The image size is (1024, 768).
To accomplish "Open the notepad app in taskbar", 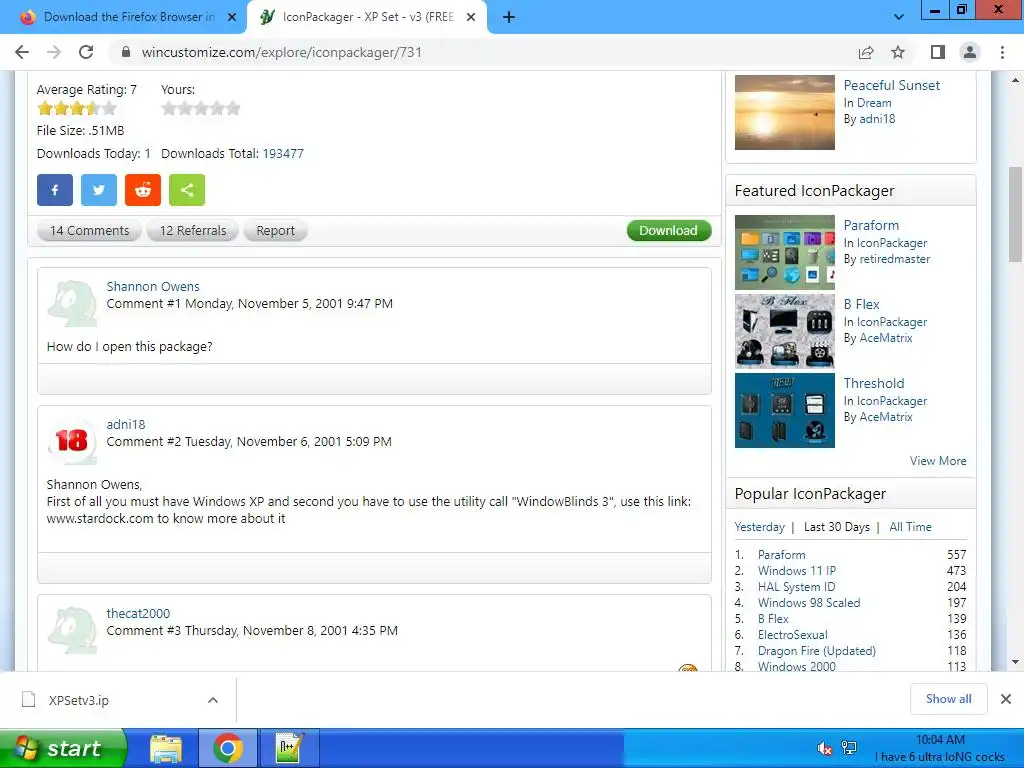I will pos(289,748).
